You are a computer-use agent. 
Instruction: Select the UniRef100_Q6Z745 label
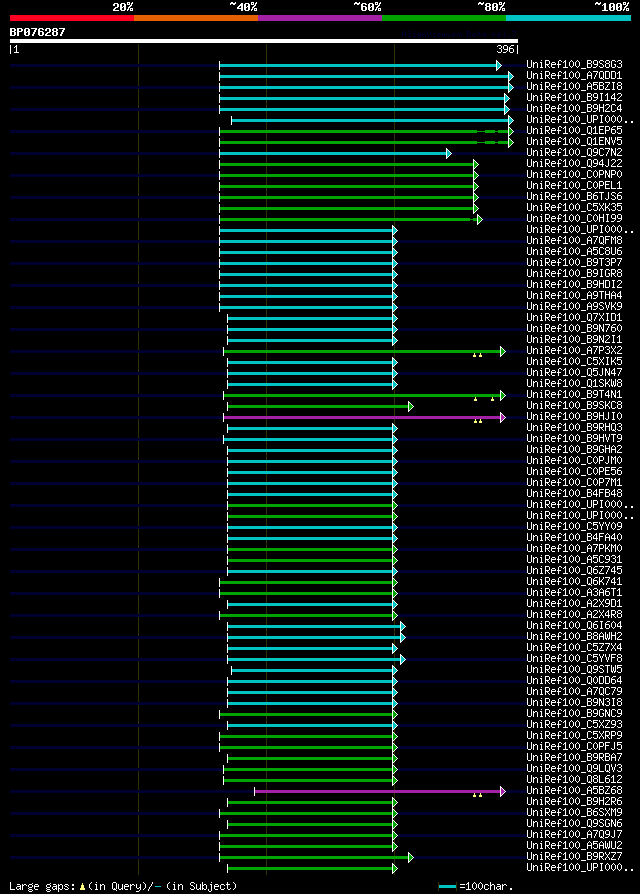(574, 570)
